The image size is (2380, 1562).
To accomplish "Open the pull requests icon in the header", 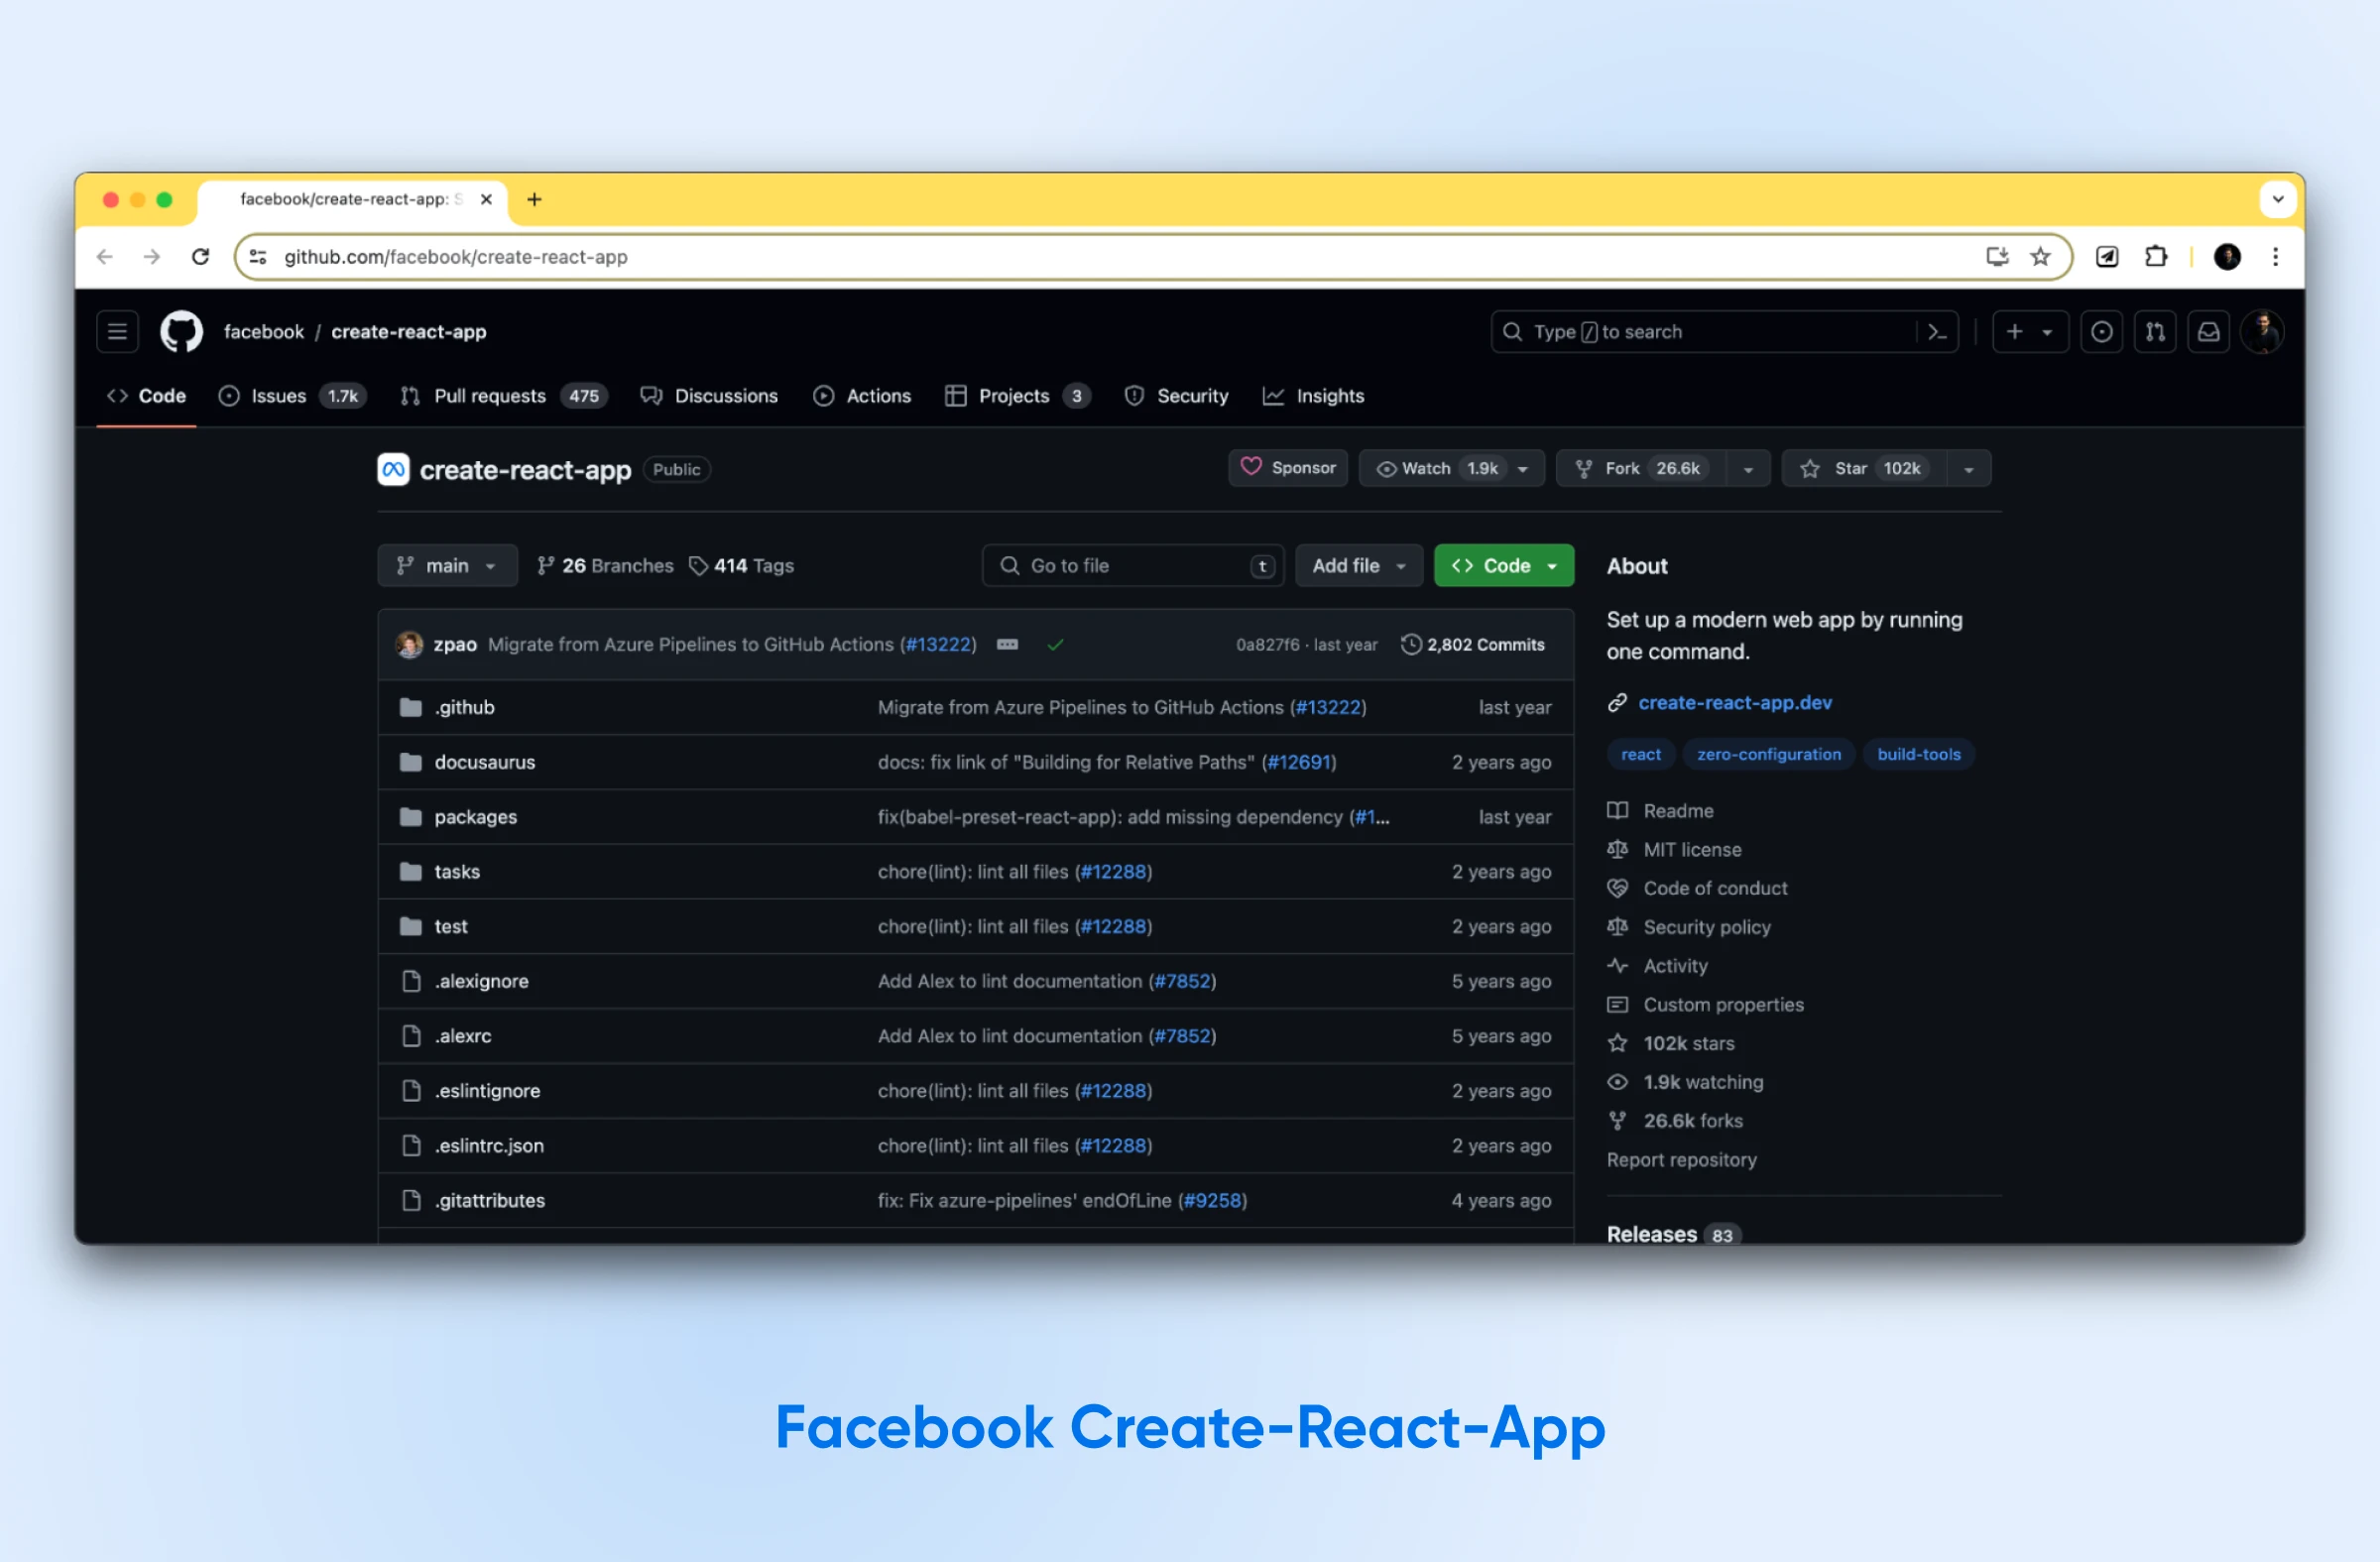I will 2155,332.
